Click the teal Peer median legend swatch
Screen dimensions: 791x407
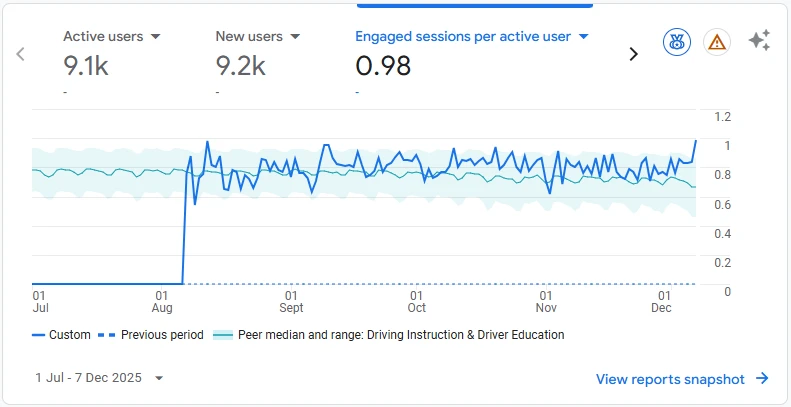[x=223, y=335]
